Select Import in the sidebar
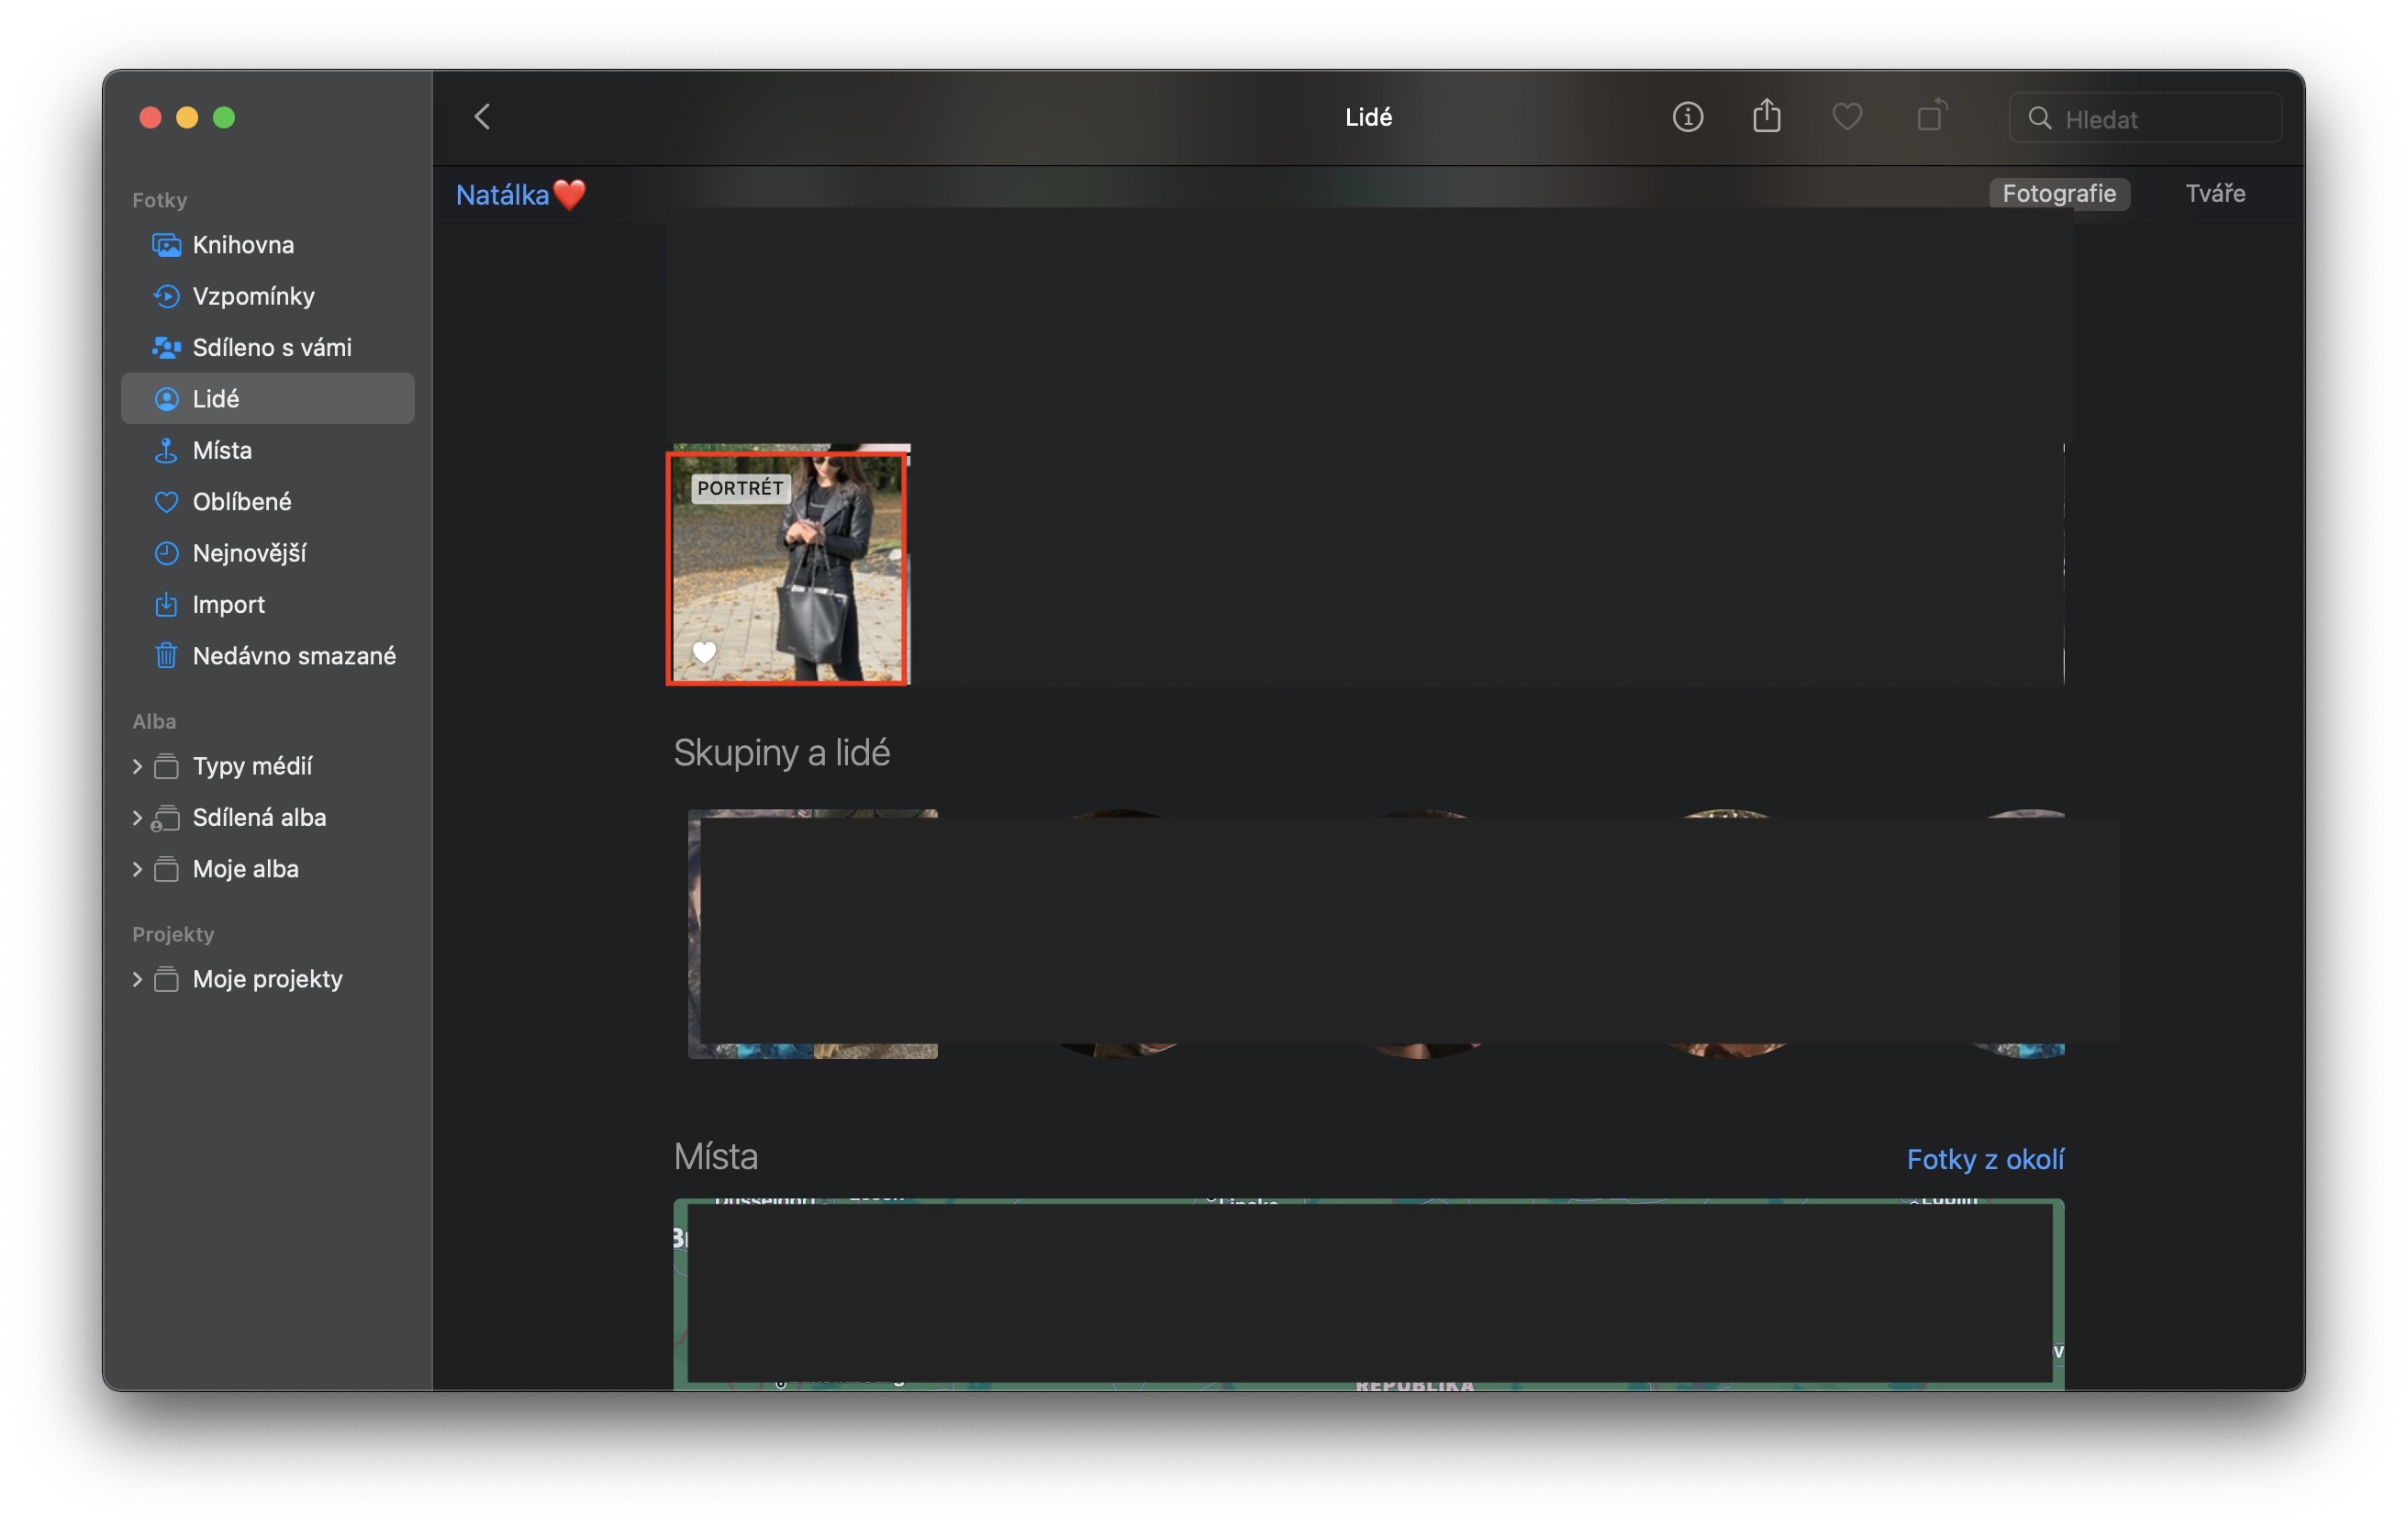 point(228,604)
